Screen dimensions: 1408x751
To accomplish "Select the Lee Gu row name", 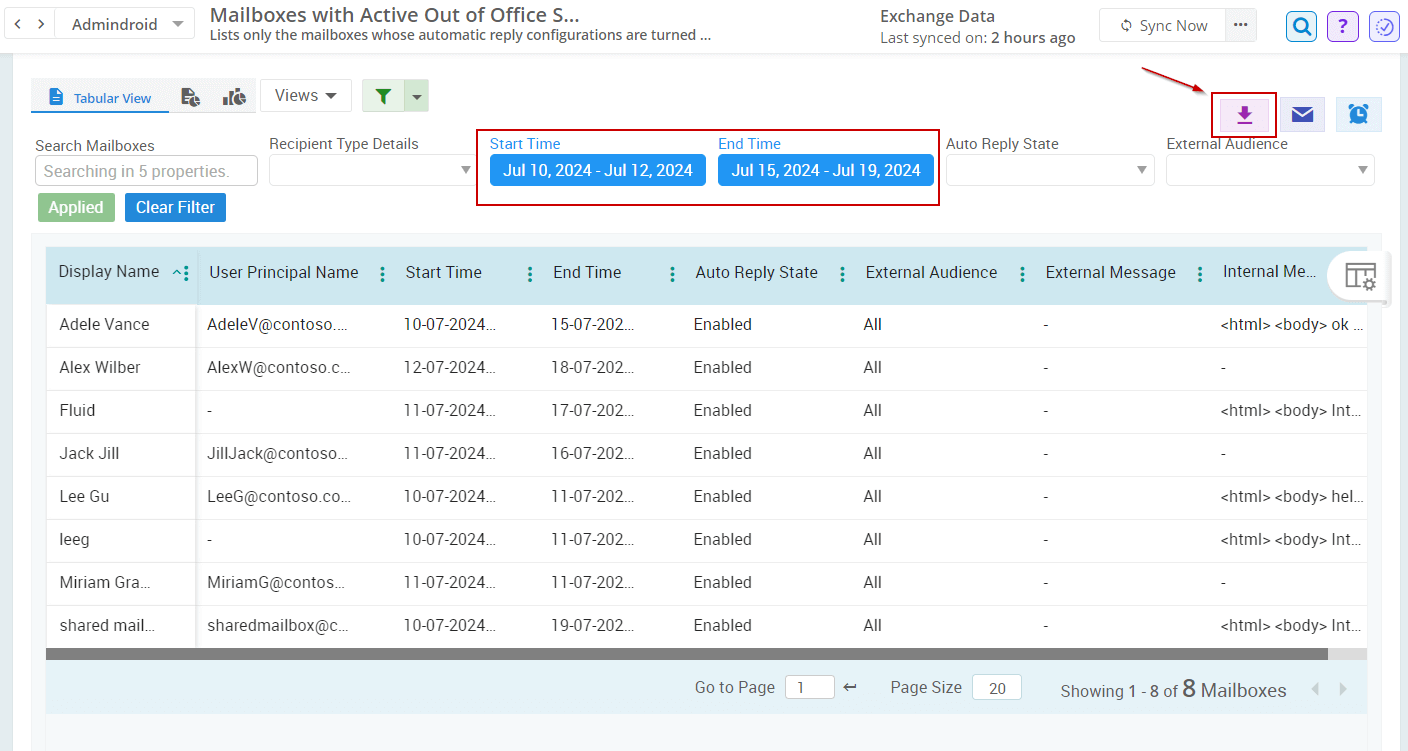I will coord(84,496).
